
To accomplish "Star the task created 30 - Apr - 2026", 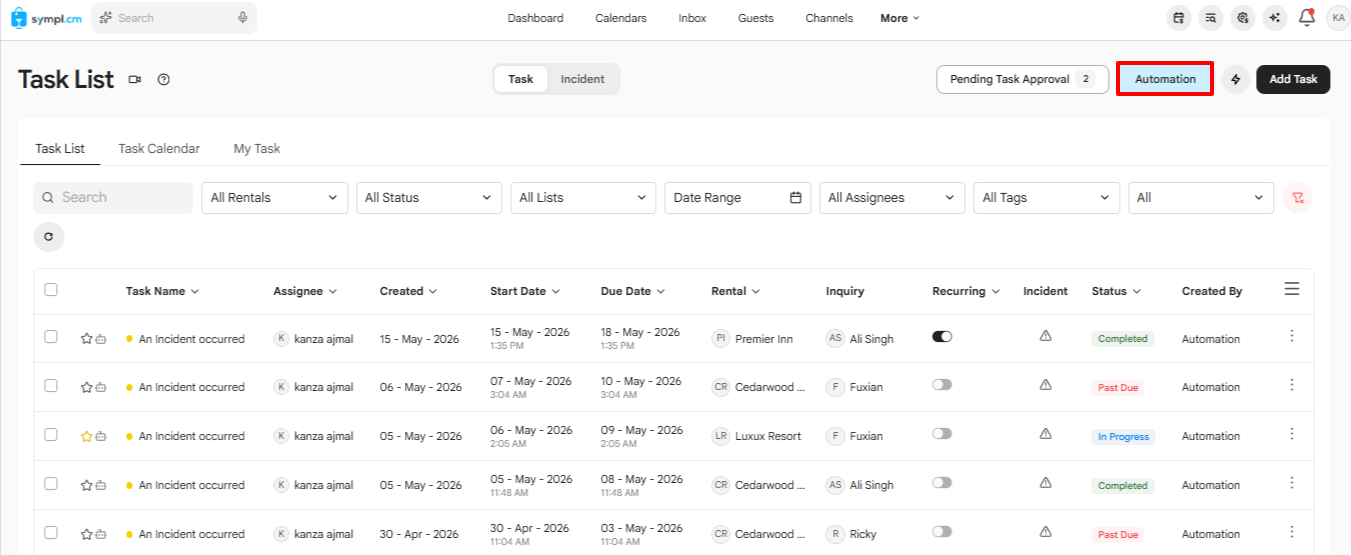I will click(x=86, y=534).
